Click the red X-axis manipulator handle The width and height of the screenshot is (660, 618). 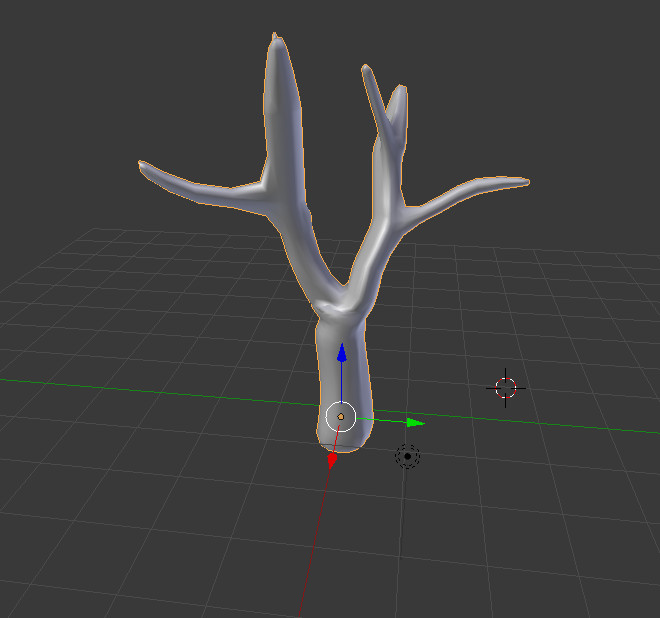click(332, 460)
